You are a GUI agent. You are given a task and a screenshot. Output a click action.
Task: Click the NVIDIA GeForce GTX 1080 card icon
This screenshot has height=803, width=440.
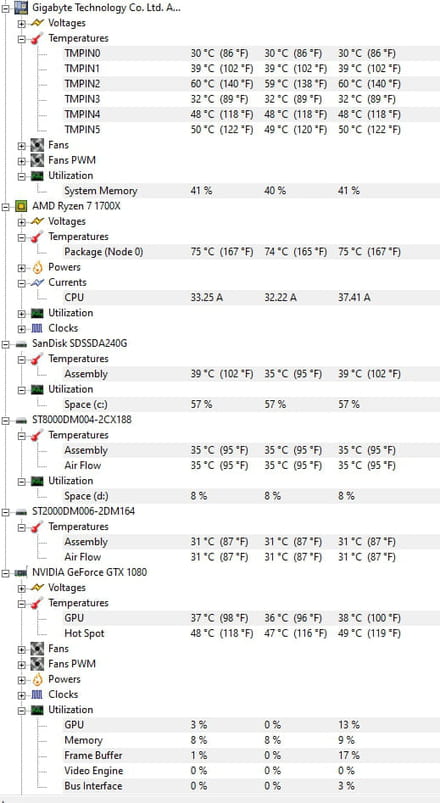21,572
